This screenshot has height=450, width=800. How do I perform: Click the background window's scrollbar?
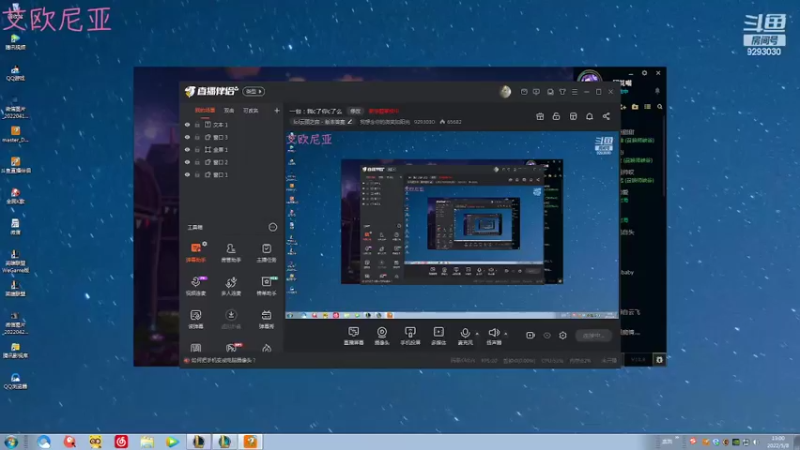[x=664, y=156]
